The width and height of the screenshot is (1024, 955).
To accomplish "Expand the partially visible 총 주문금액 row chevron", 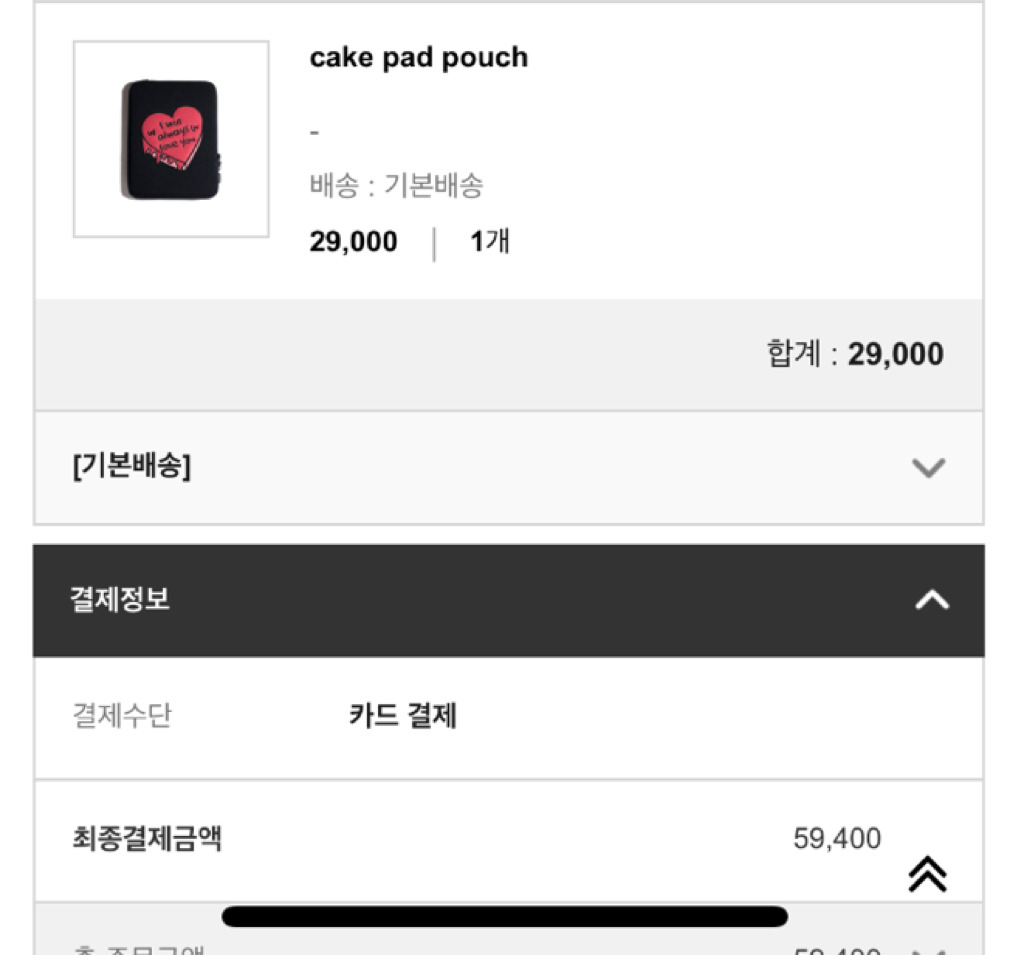I will click(929, 948).
